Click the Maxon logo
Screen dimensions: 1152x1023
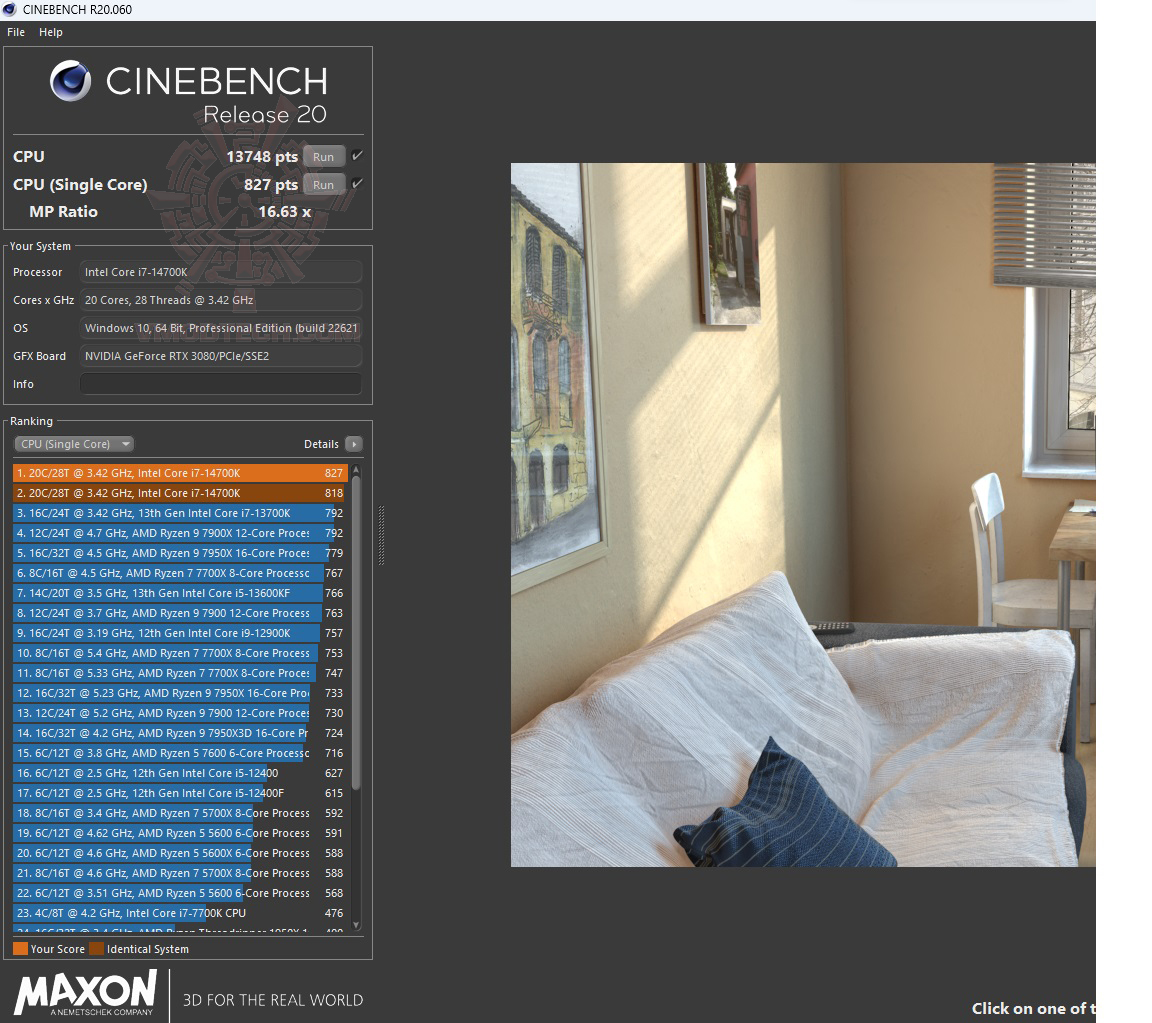[85, 992]
